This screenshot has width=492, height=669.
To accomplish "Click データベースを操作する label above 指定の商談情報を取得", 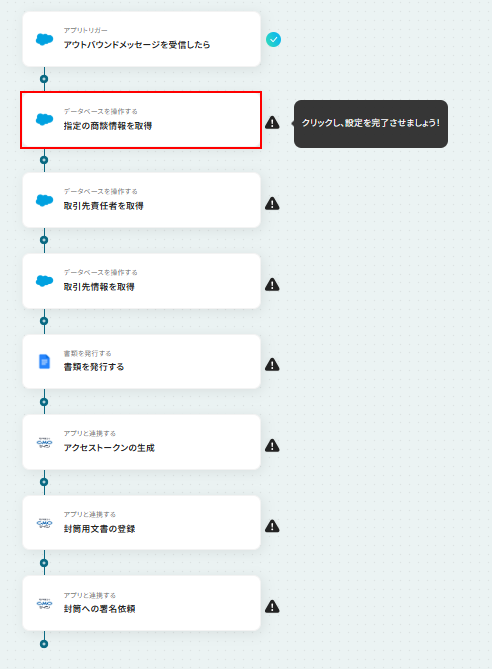I will tap(100, 111).
